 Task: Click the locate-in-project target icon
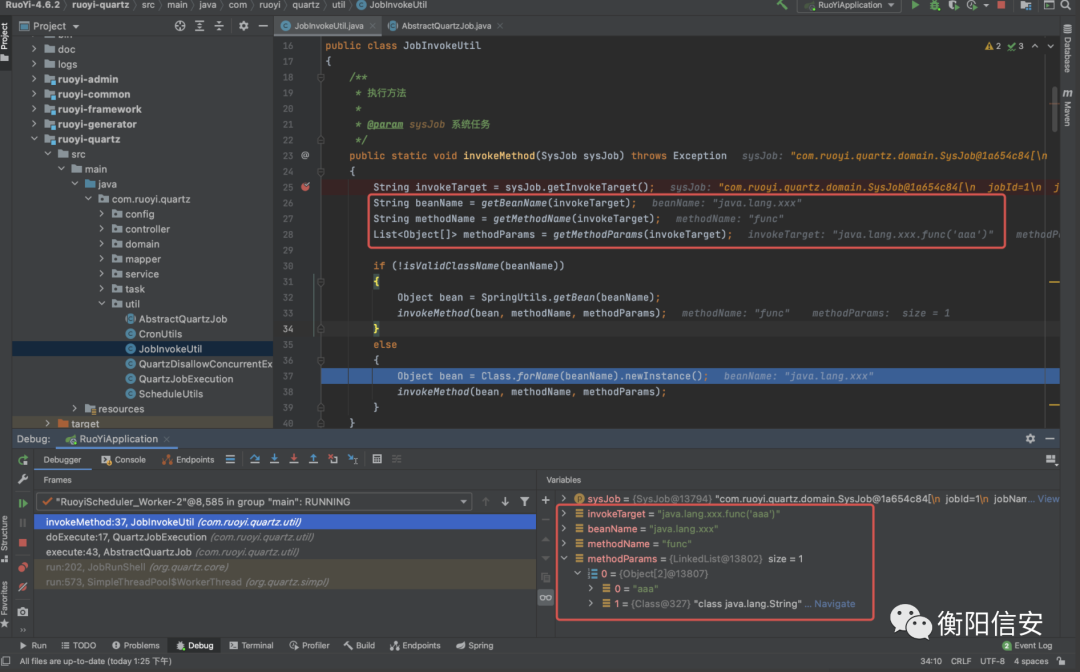point(180,26)
